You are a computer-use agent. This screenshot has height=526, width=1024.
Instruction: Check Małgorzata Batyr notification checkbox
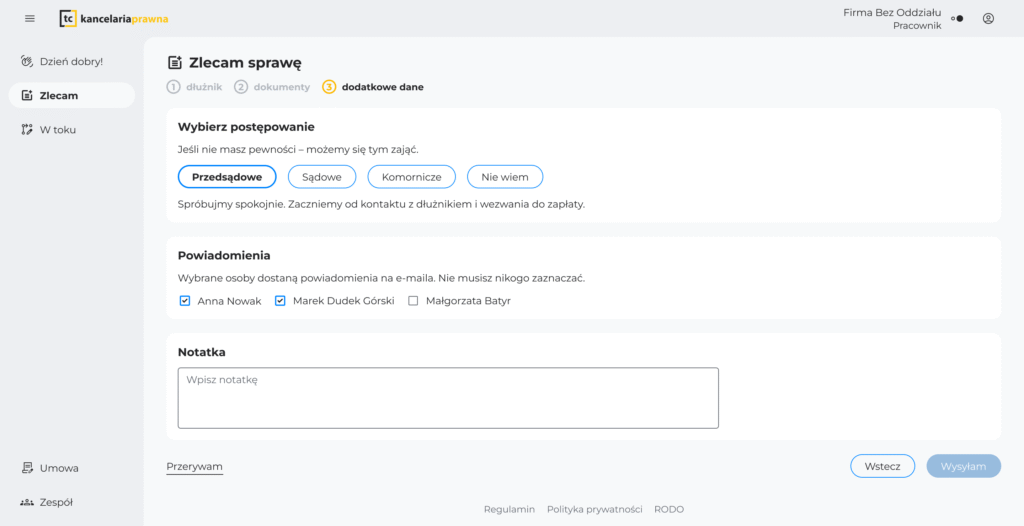[413, 300]
